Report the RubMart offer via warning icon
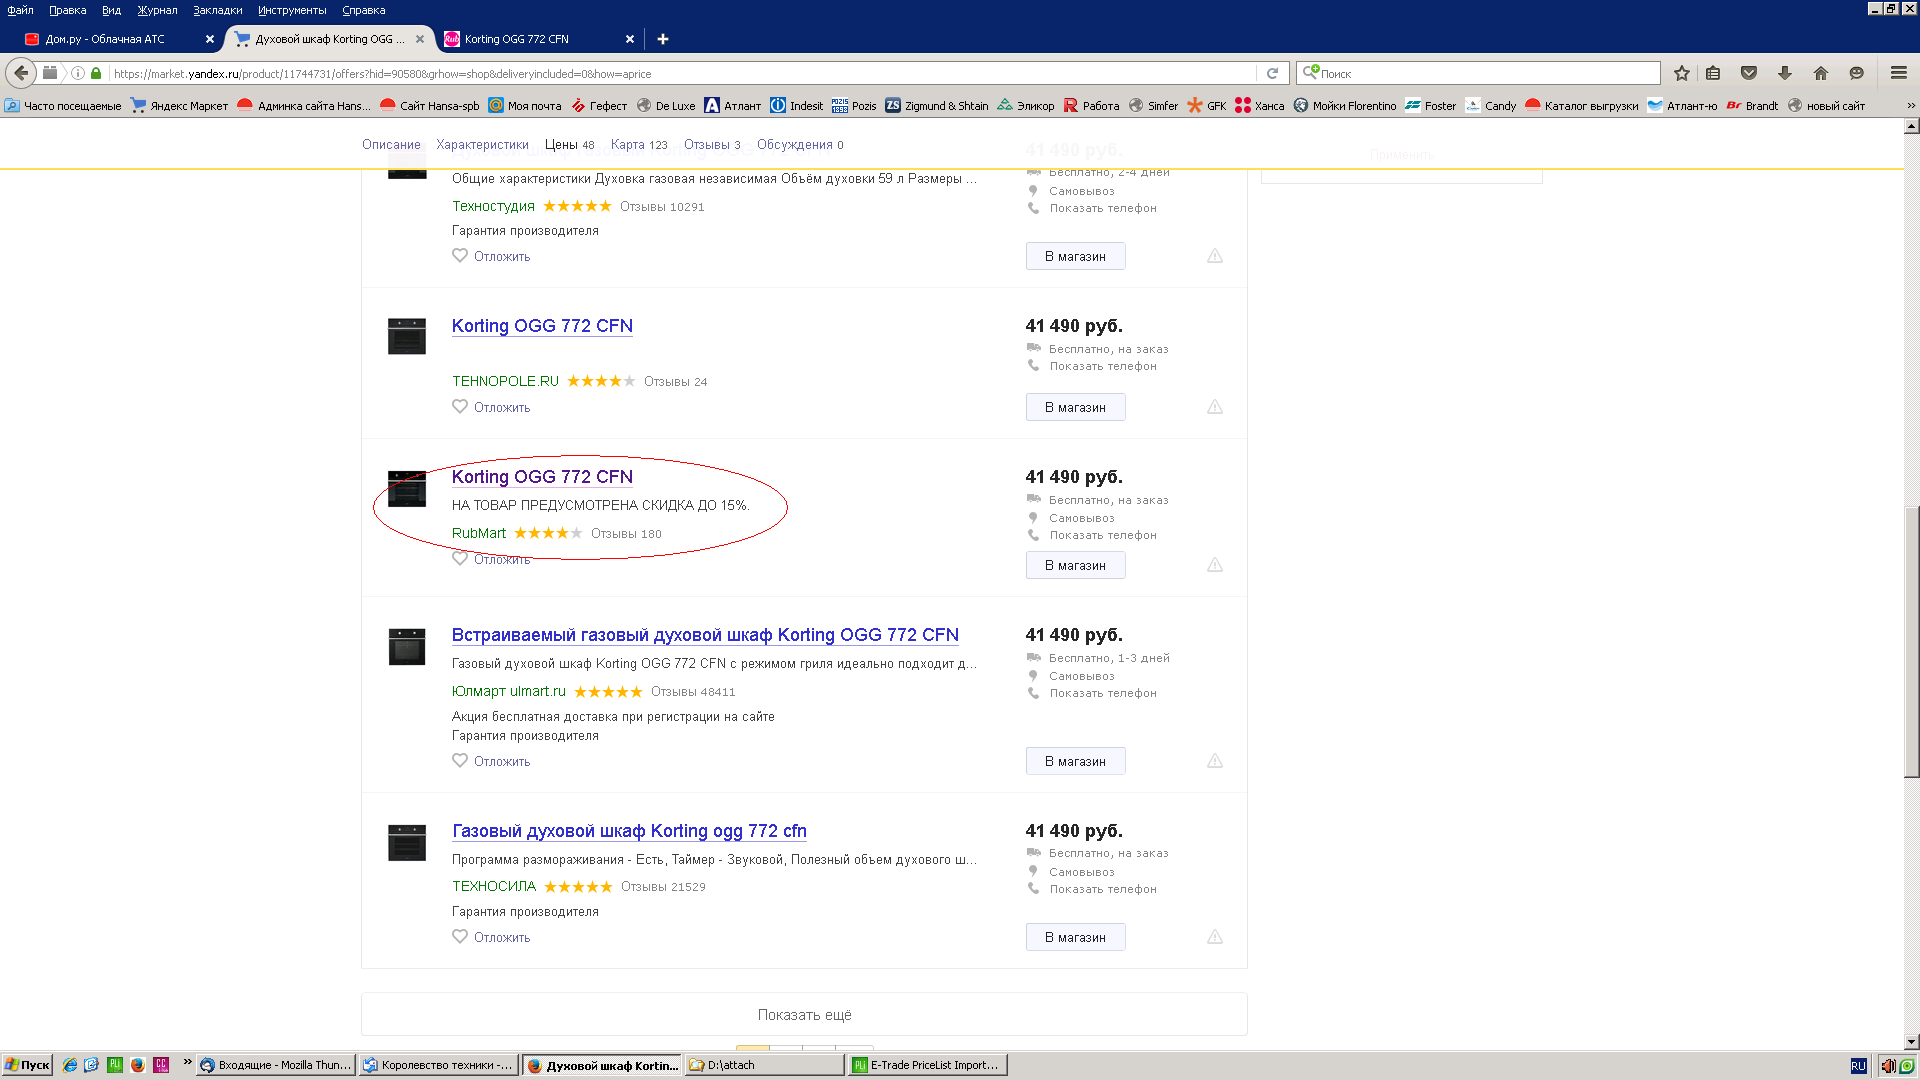 point(1215,565)
